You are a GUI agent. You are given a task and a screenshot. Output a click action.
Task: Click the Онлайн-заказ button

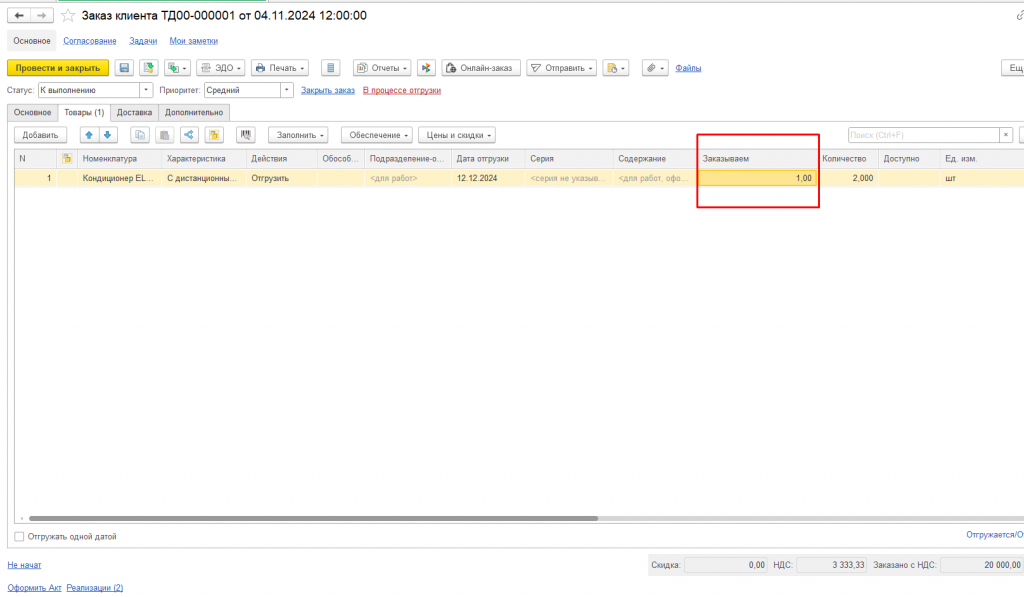[481, 68]
